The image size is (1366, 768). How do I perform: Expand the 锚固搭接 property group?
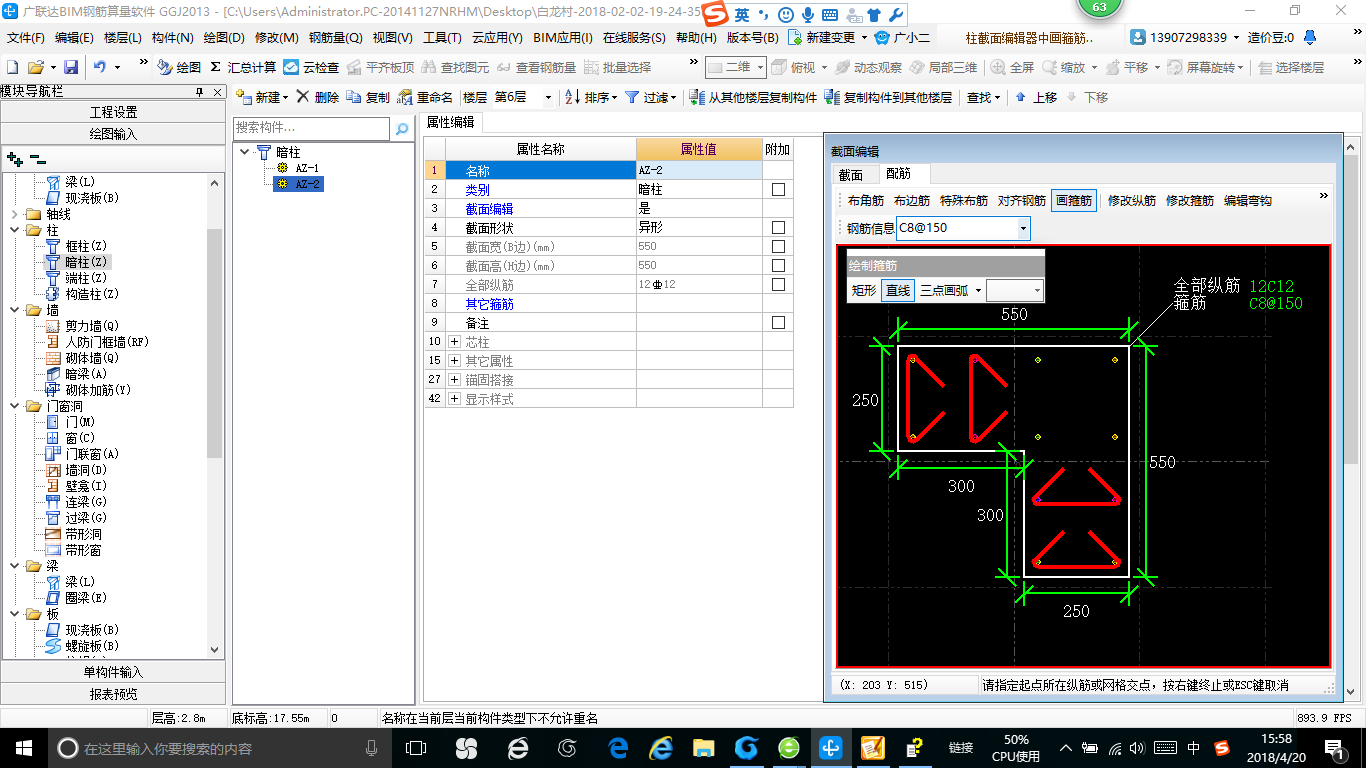click(455, 380)
